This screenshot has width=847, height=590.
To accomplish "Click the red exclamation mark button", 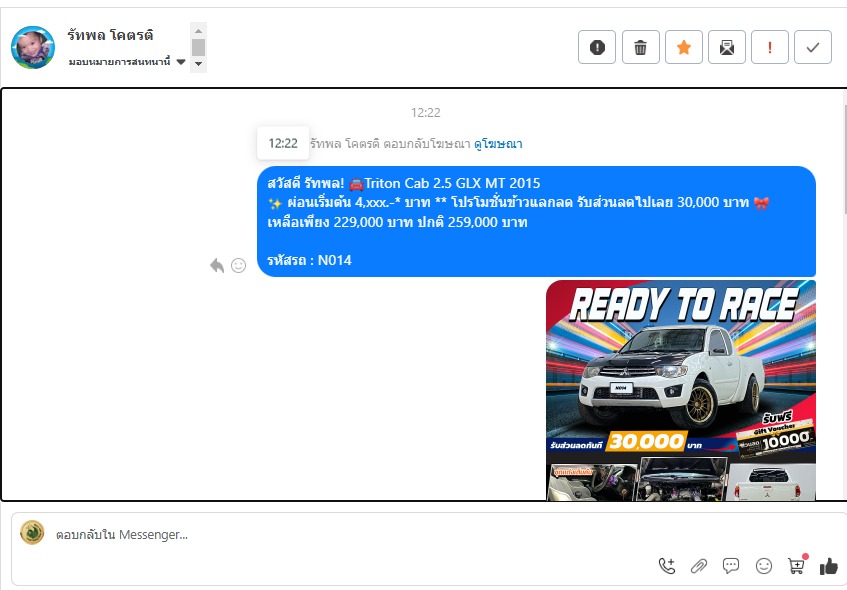I will 770,47.
